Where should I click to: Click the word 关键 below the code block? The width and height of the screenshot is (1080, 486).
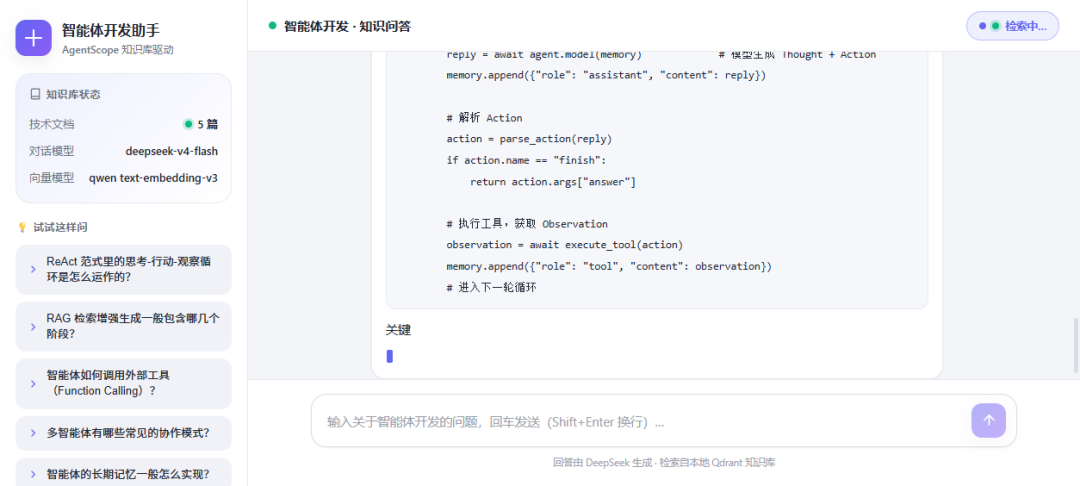398,330
